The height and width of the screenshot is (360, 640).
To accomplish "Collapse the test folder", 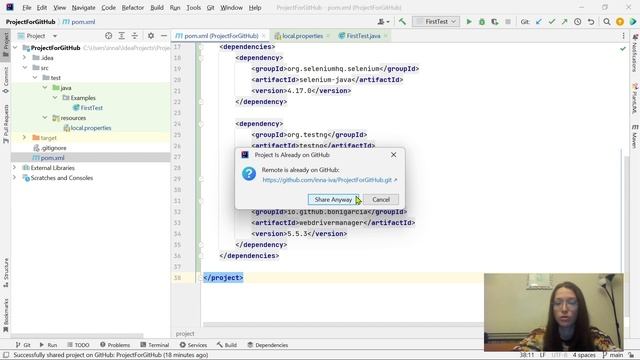I will tap(35, 78).
